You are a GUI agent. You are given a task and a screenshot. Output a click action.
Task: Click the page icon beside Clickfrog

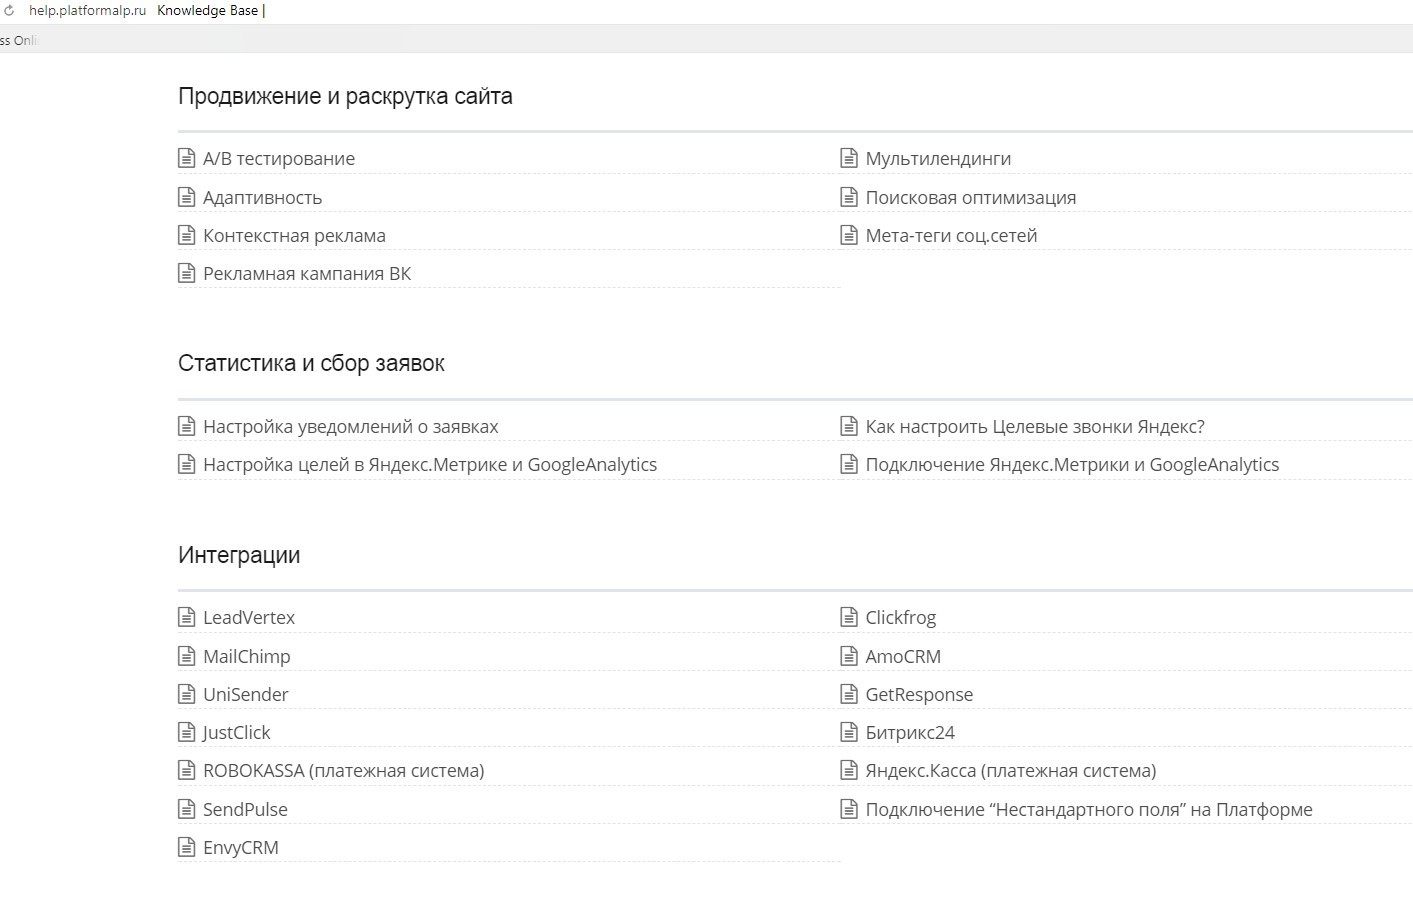point(849,617)
